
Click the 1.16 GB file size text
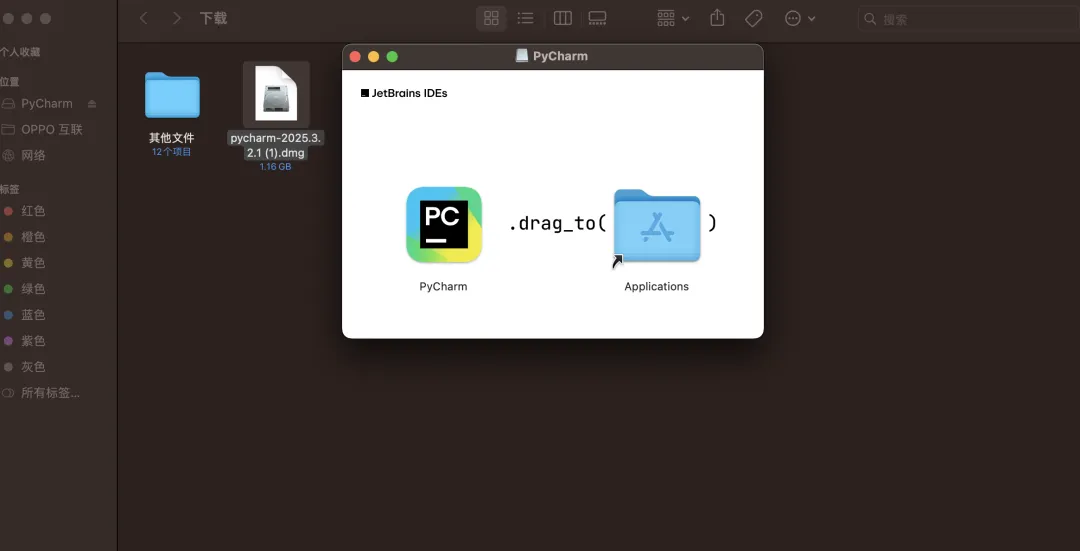(x=276, y=167)
